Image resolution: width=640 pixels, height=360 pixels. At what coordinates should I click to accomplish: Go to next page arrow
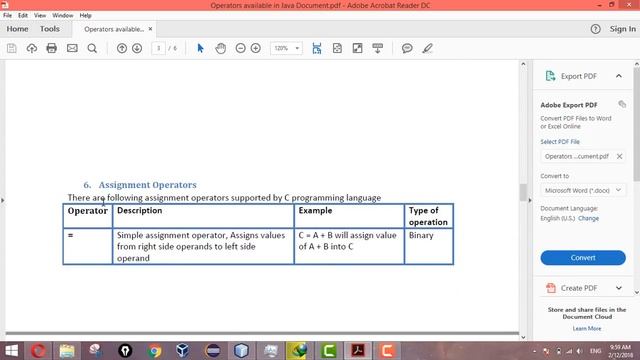click(x=137, y=48)
